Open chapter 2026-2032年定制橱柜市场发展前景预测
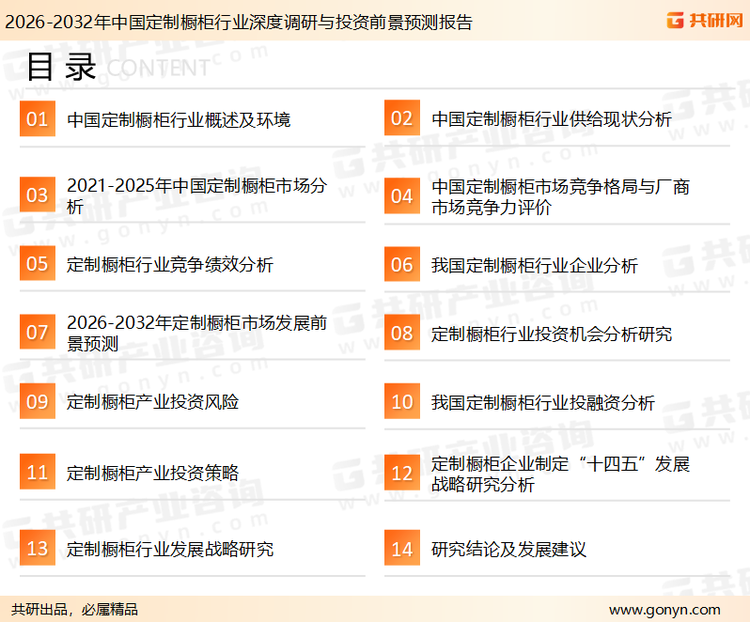Image resolution: width=750 pixels, height=622 pixels. coord(197,333)
